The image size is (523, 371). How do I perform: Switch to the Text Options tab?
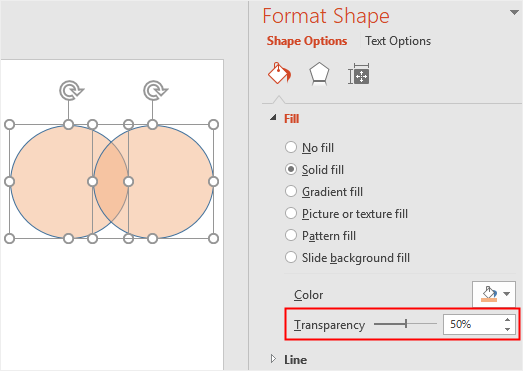tap(398, 41)
